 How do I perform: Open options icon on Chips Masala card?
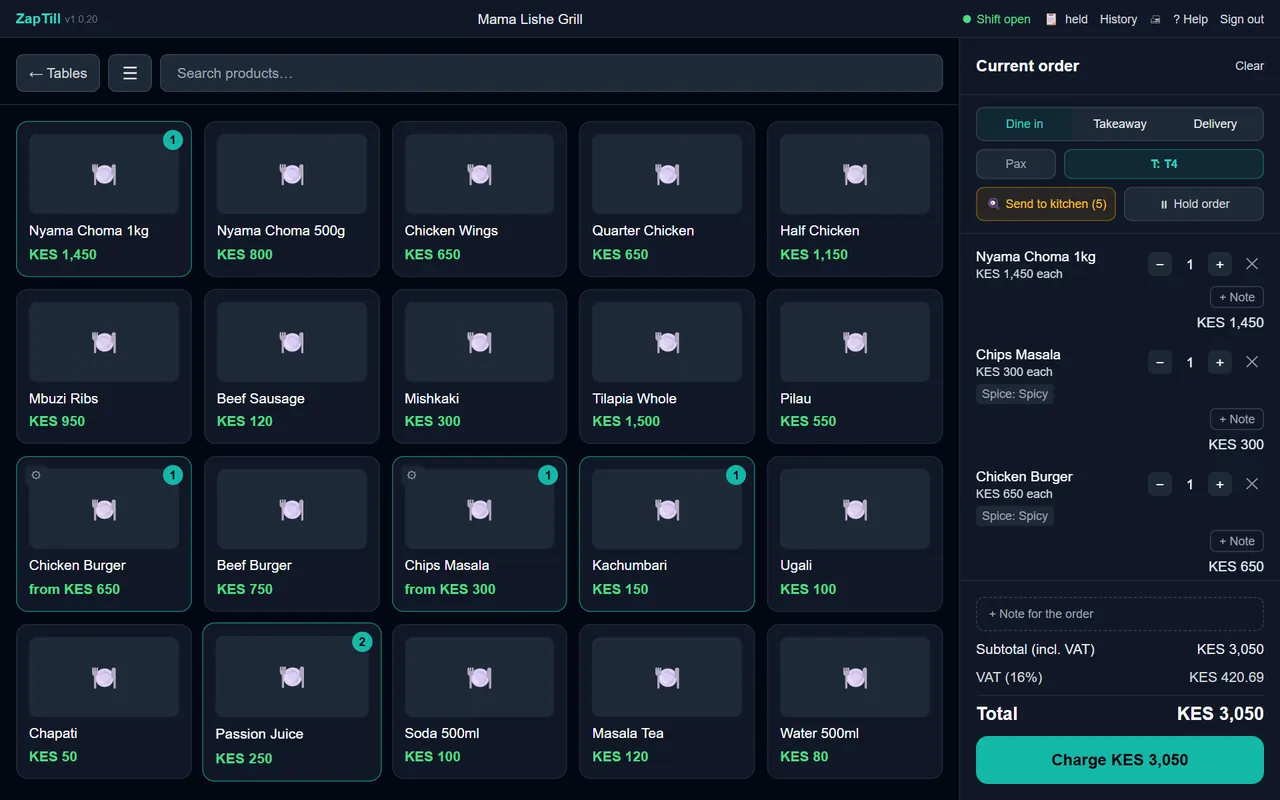(x=411, y=475)
